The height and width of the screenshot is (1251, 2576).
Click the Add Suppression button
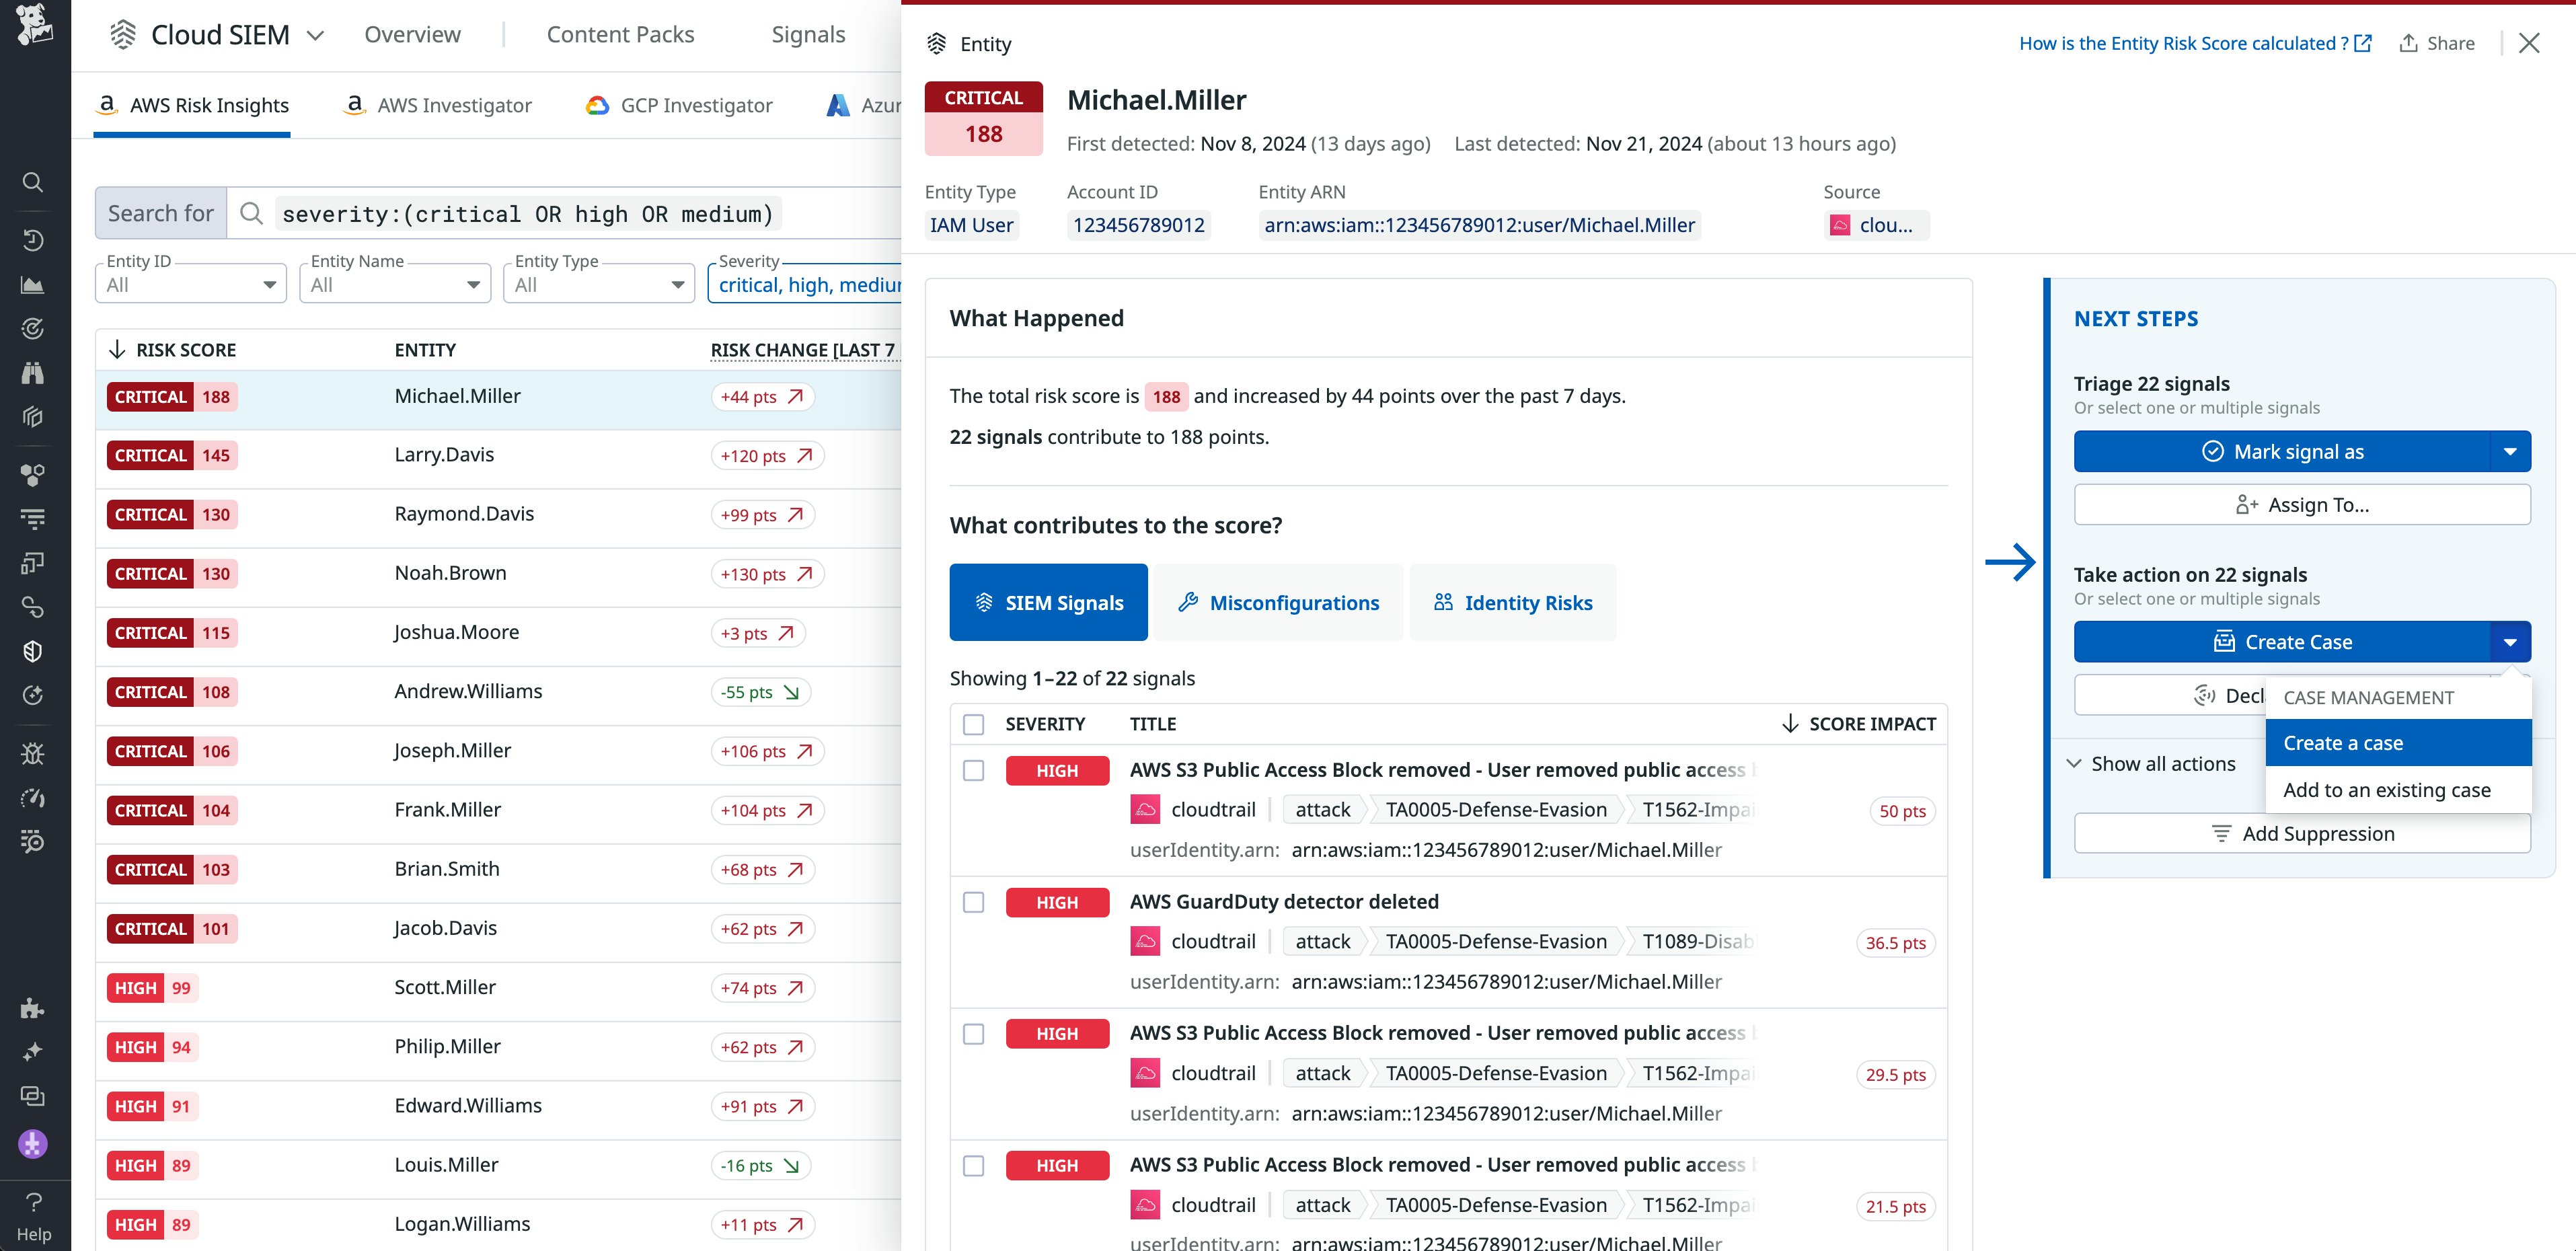tap(2301, 834)
